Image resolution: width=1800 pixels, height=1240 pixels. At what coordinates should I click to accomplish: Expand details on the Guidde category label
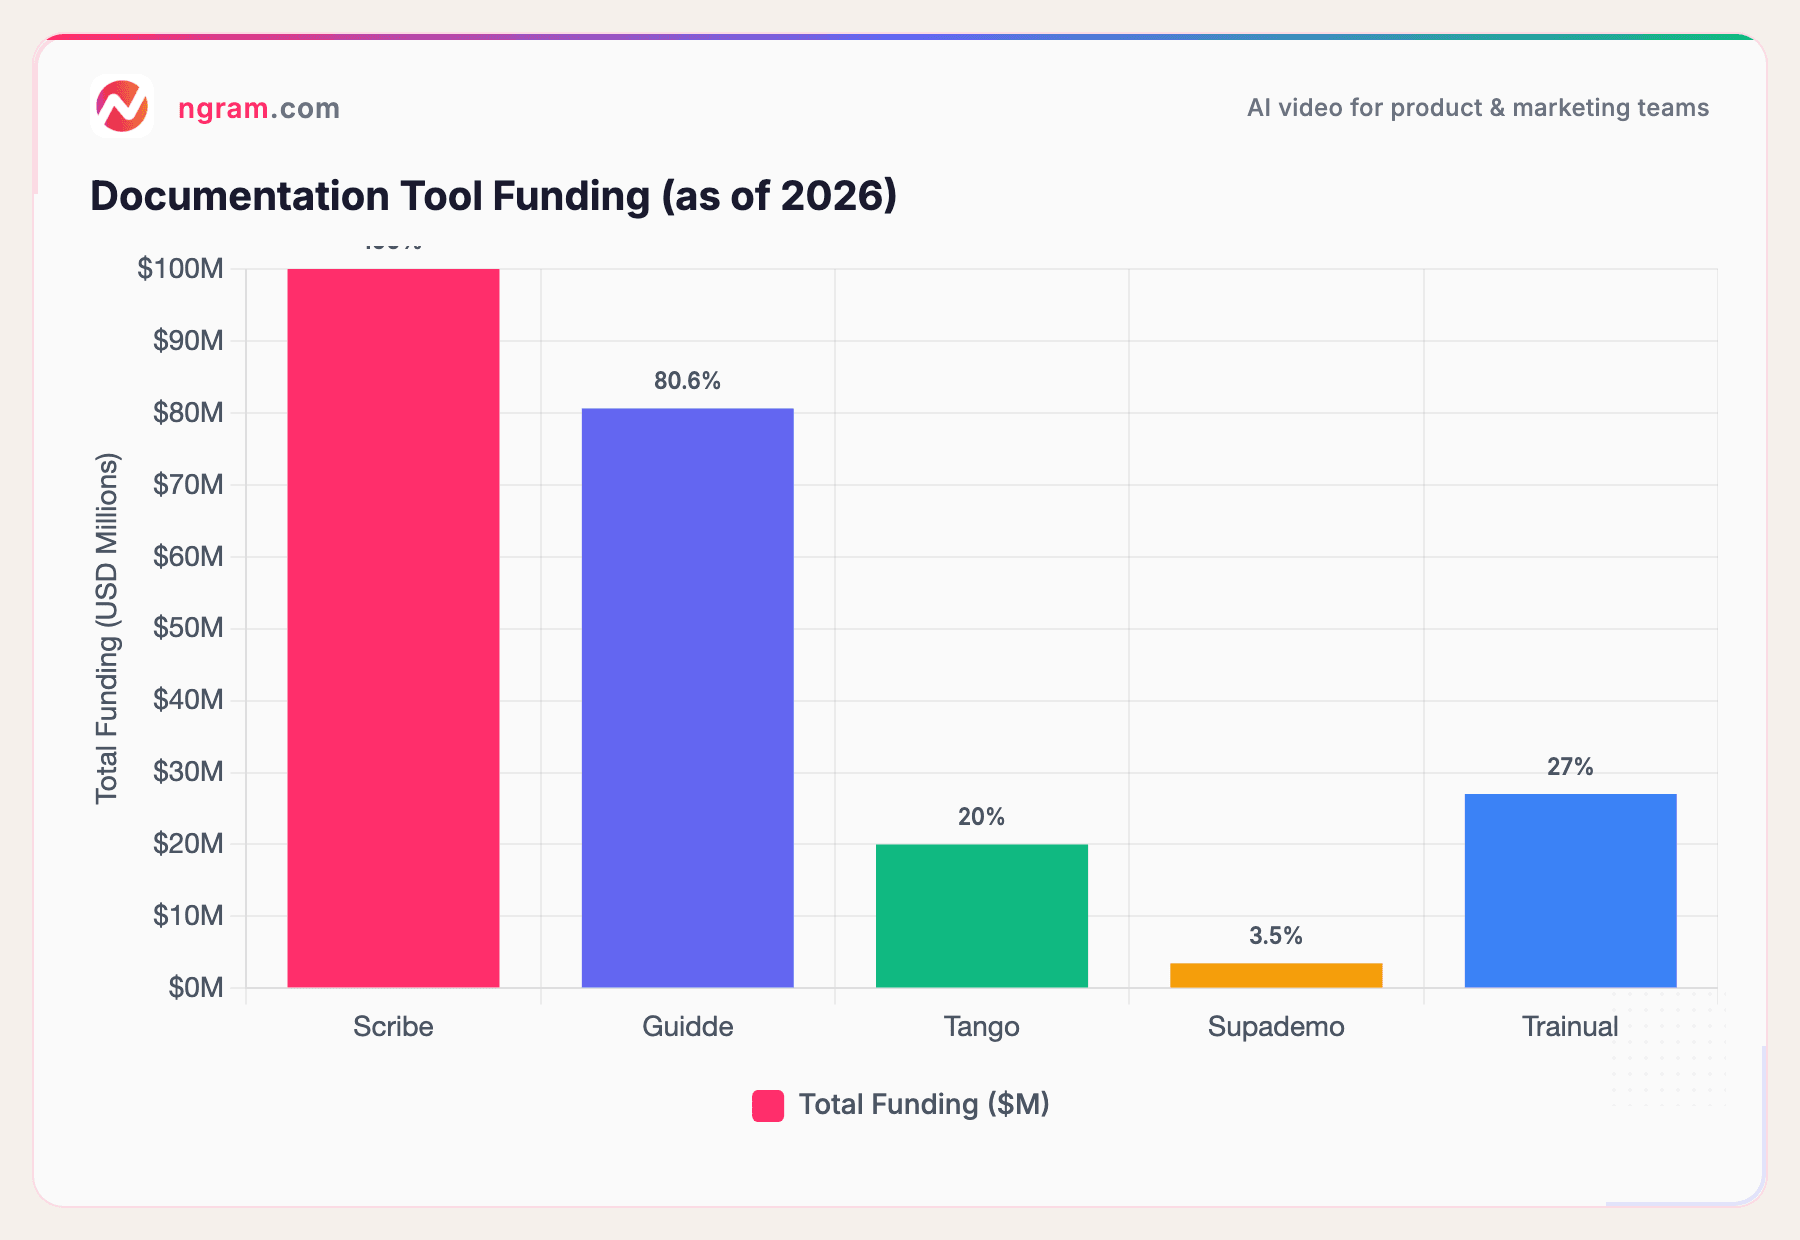pos(687,1026)
